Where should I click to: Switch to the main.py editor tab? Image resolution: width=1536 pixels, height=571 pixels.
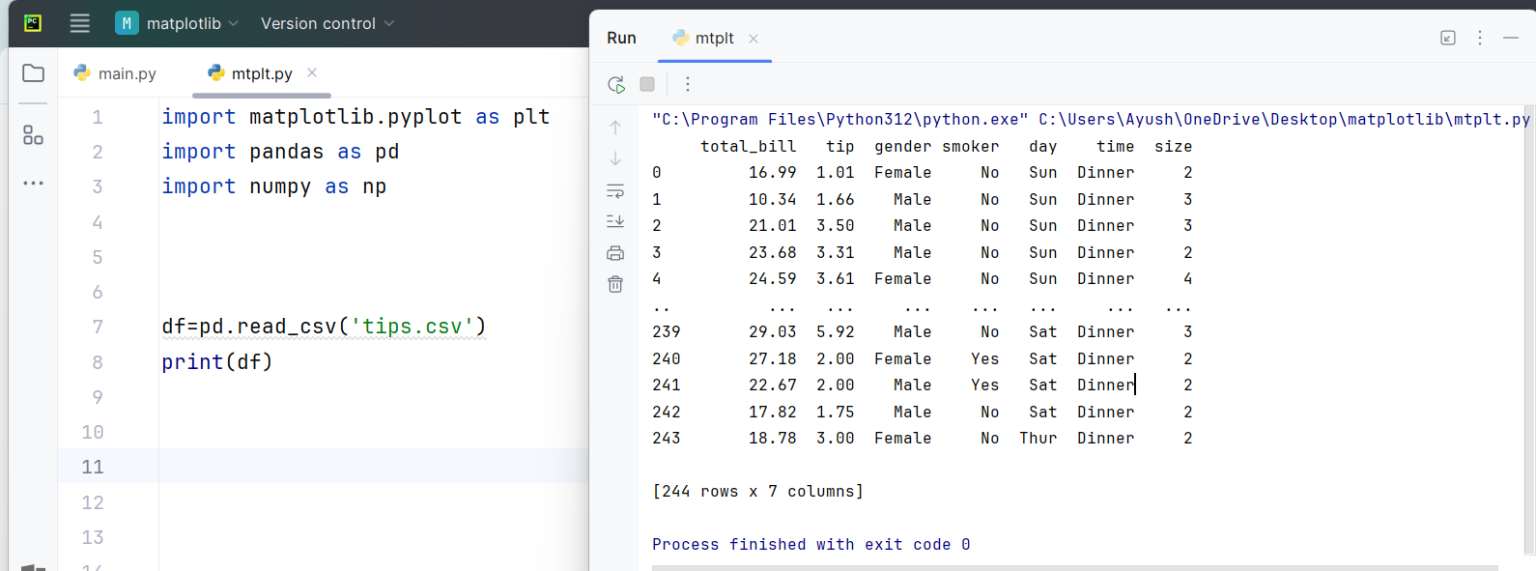pos(115,74)
